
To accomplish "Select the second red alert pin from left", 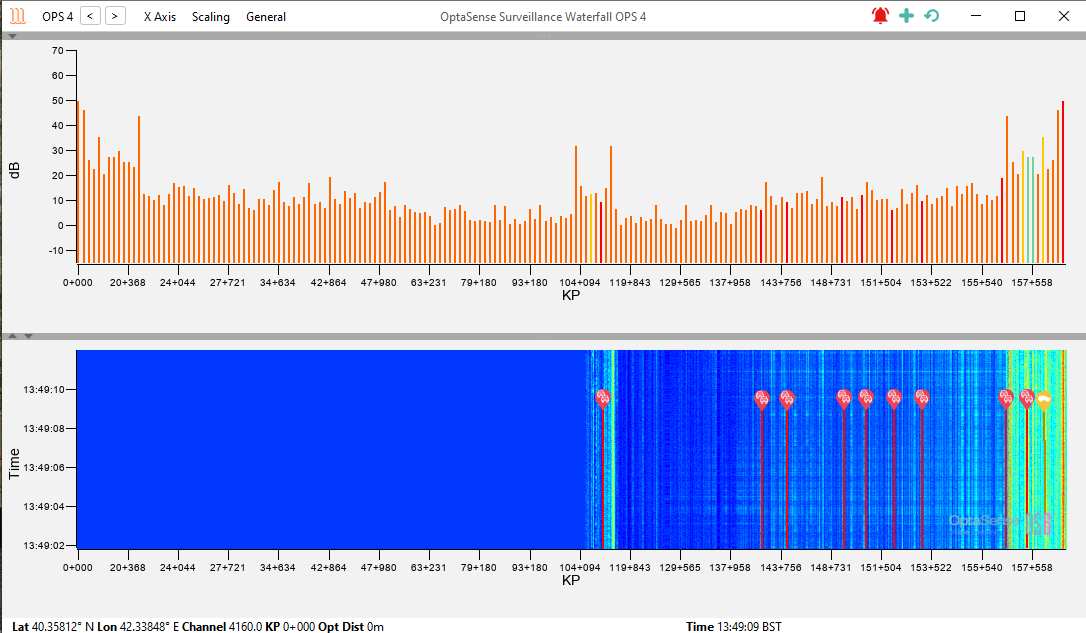I will coord(762,399).
